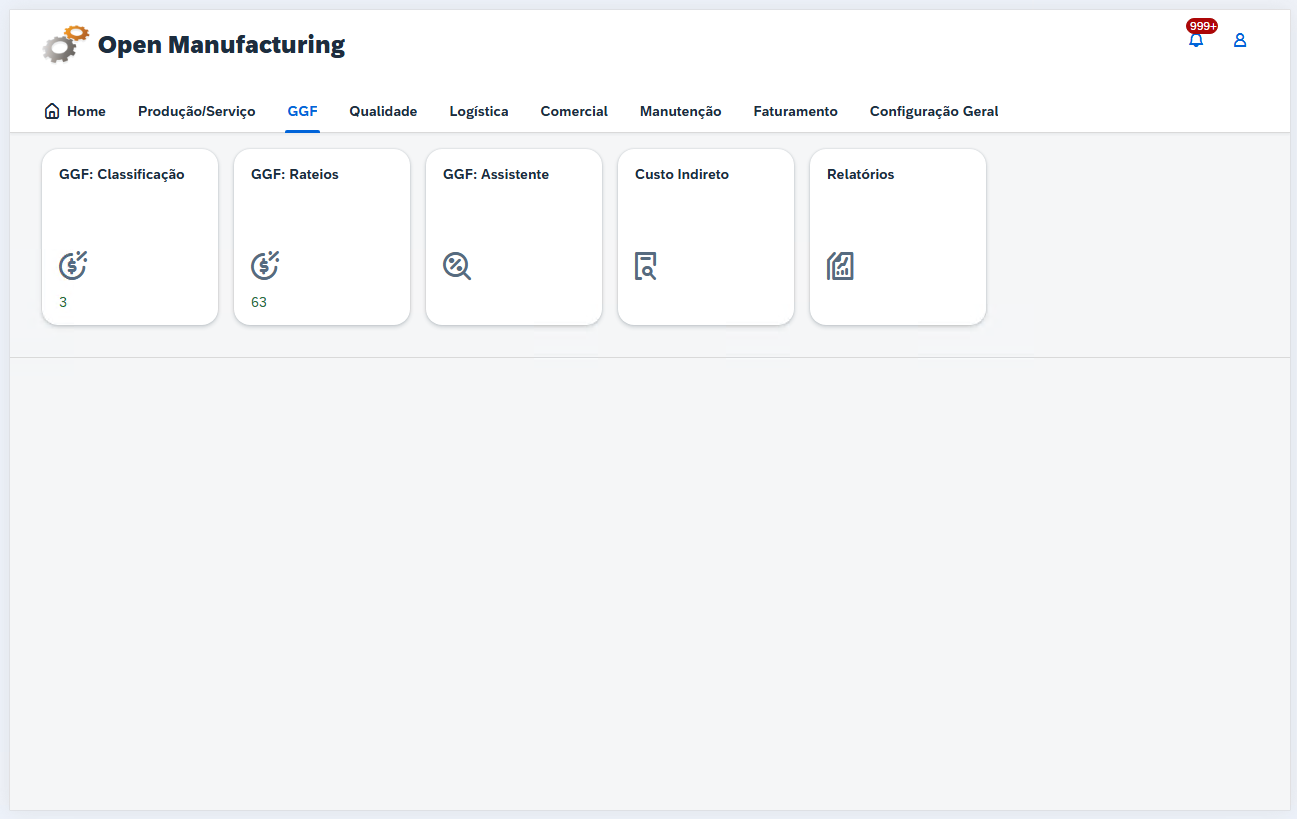Open the user profile icon
1297x819 pixels.
(x=1240, y=41)
